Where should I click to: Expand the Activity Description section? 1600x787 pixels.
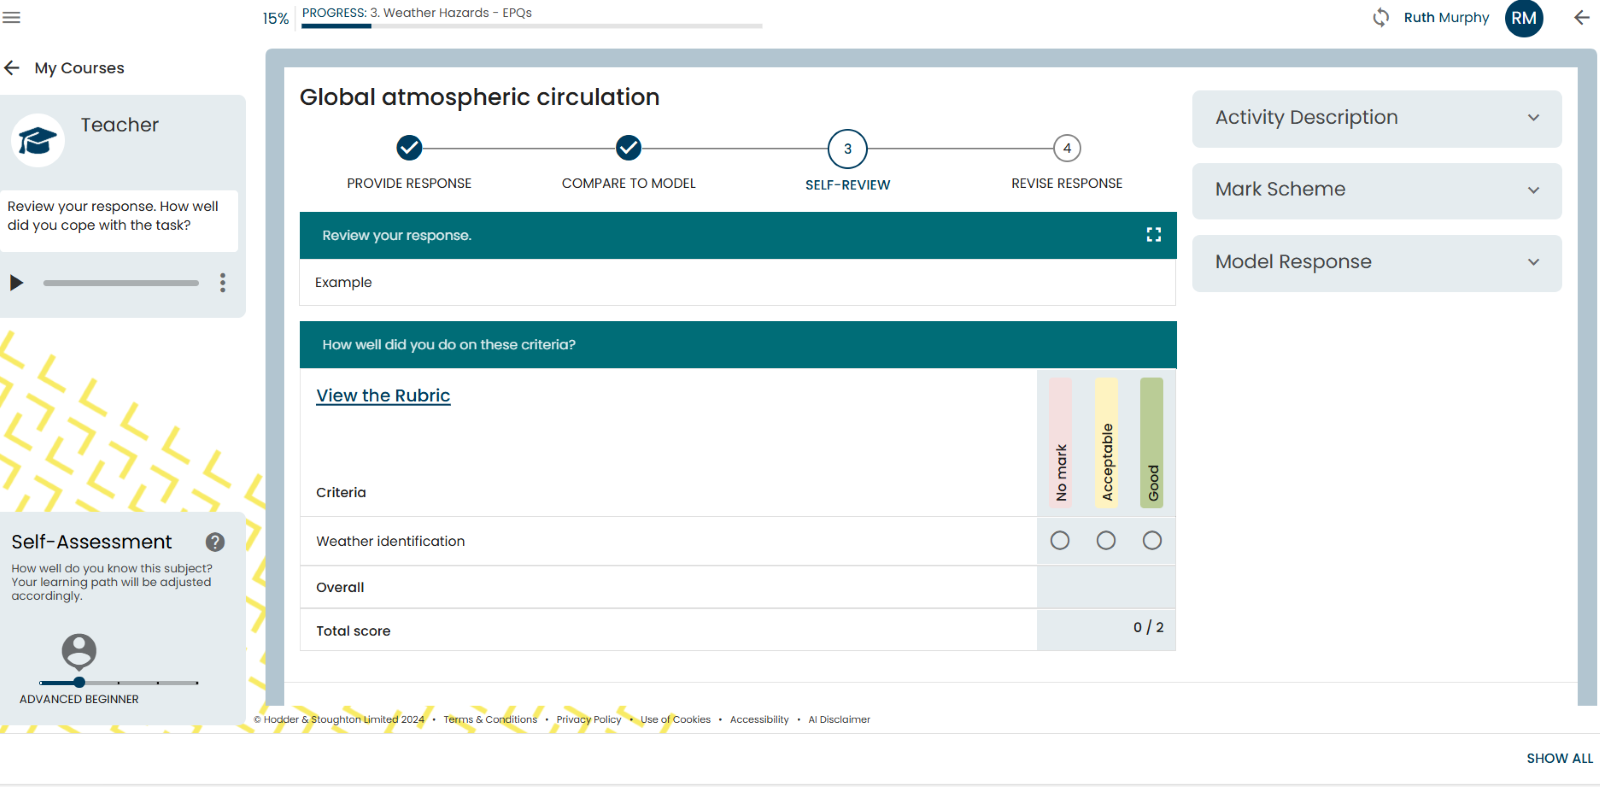coord(1377,118)
